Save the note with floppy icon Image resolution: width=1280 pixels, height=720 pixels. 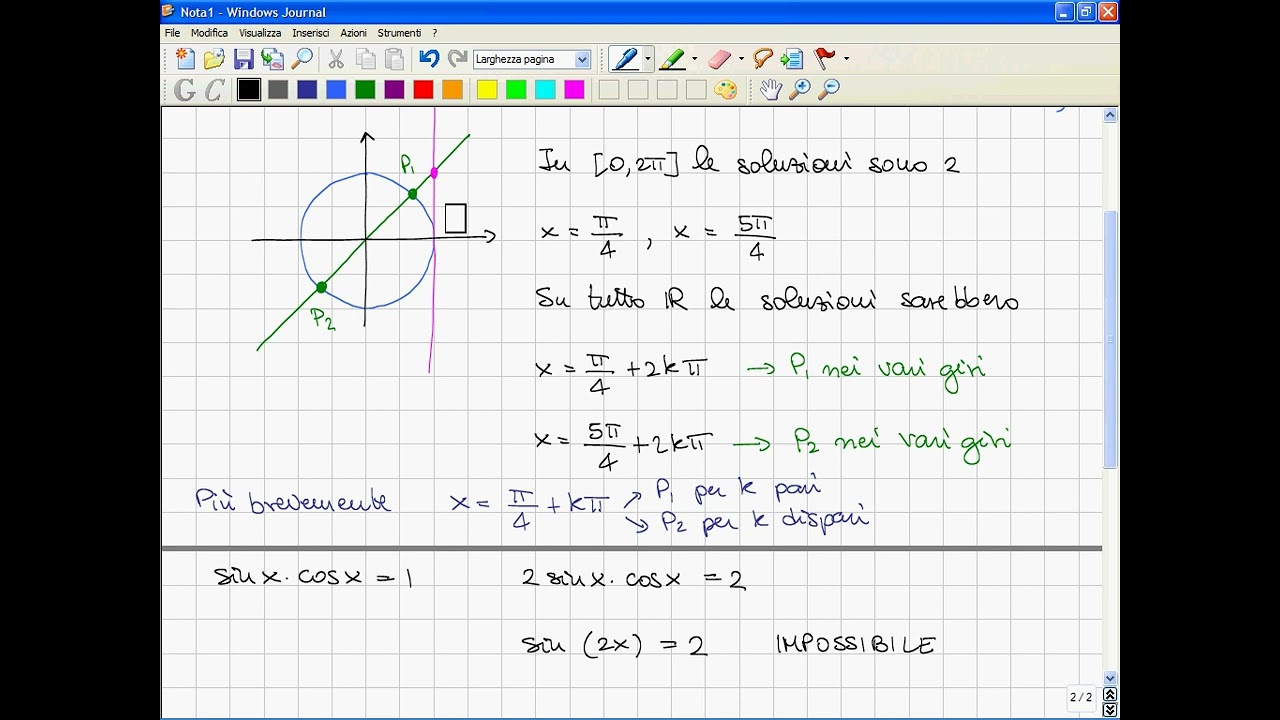click(243, 59)
